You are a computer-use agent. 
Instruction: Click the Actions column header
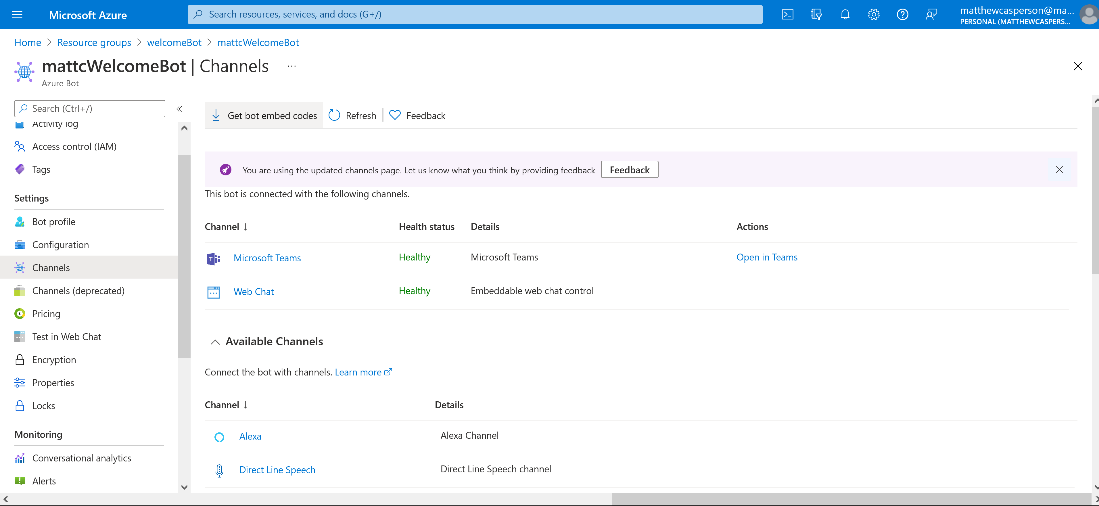[752, 226]
